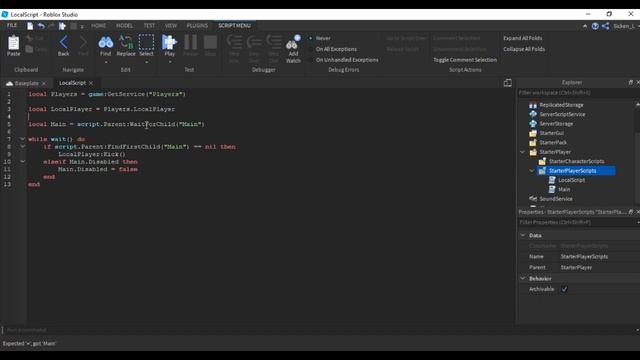The width and height of the screenshot is (640, 360).
Task: Open the Select dropdown arrow
Action: (146, 62)
